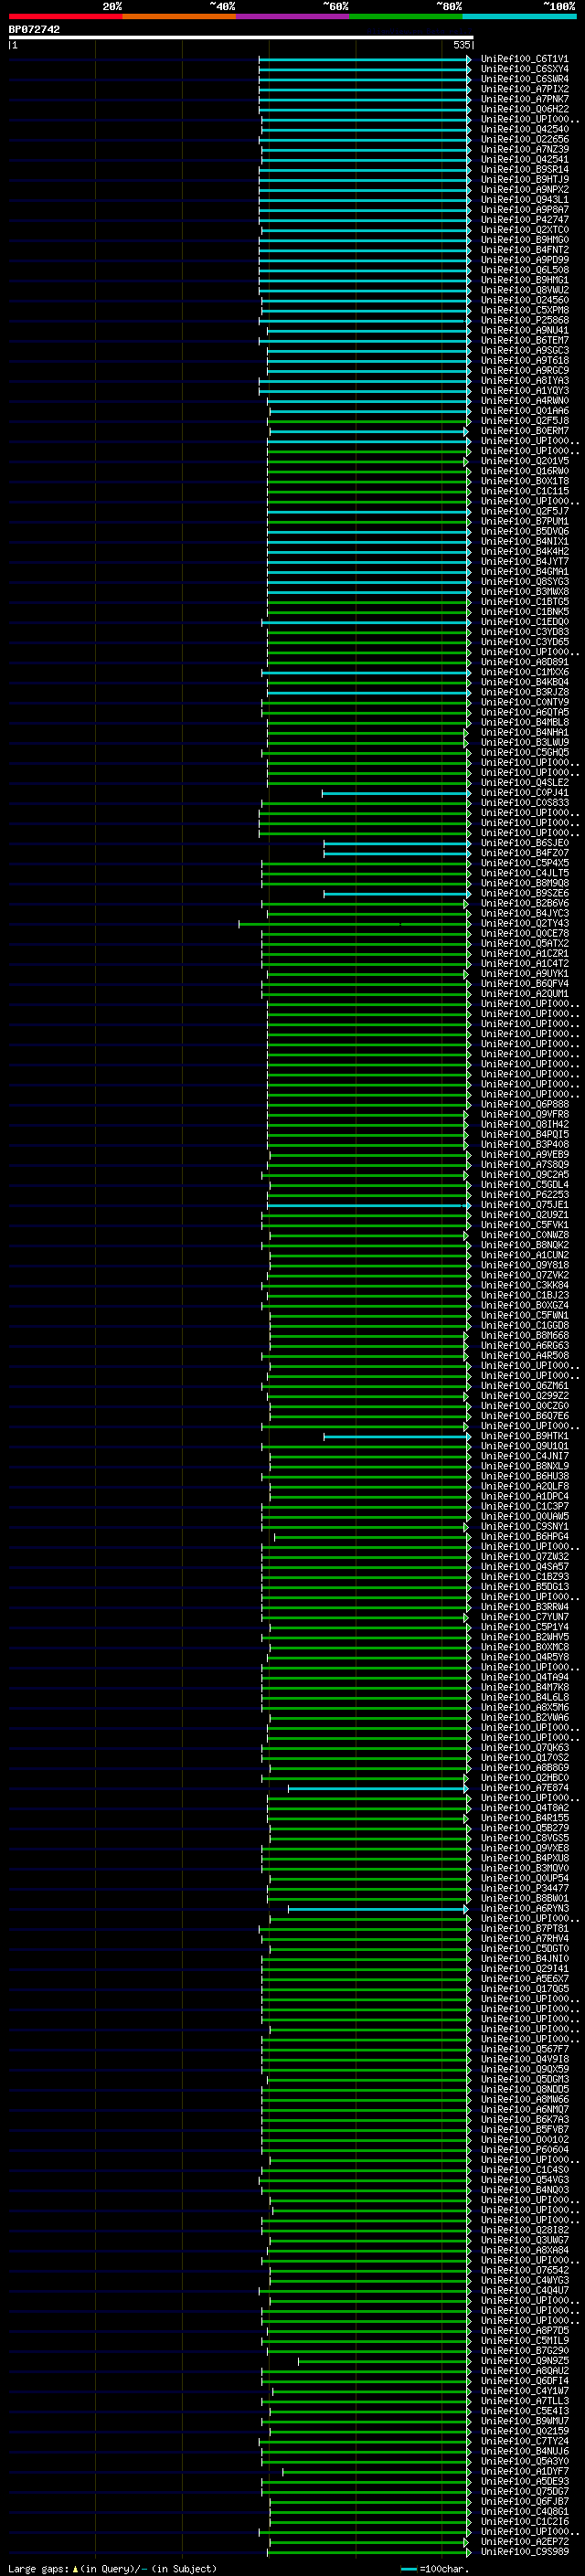Open hit UniRef100_B7PT81
The width and height of the screenshot is (585, 2576).
524,1928
